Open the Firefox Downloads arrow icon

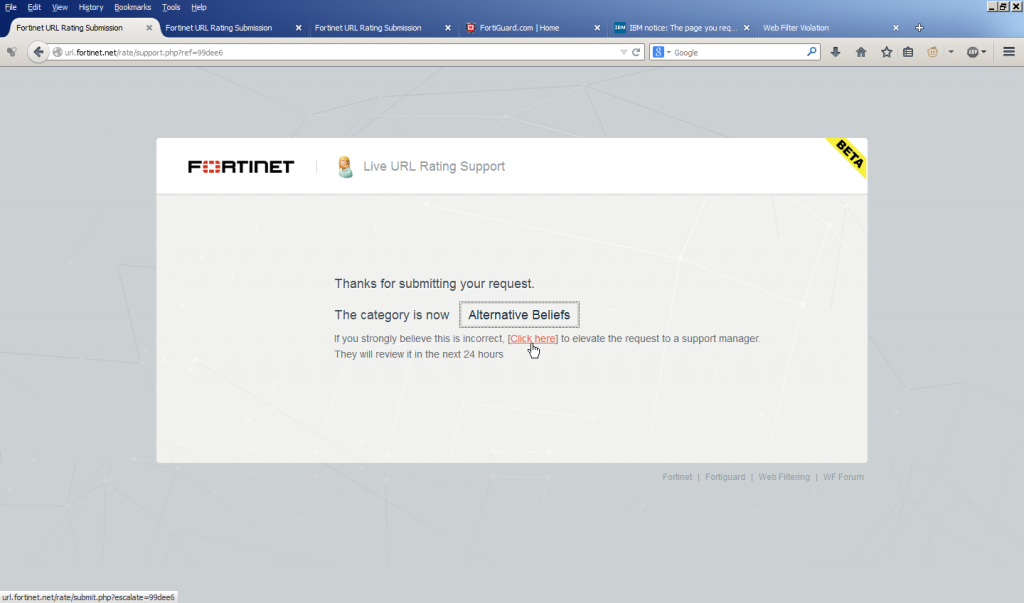pos(836,51)
